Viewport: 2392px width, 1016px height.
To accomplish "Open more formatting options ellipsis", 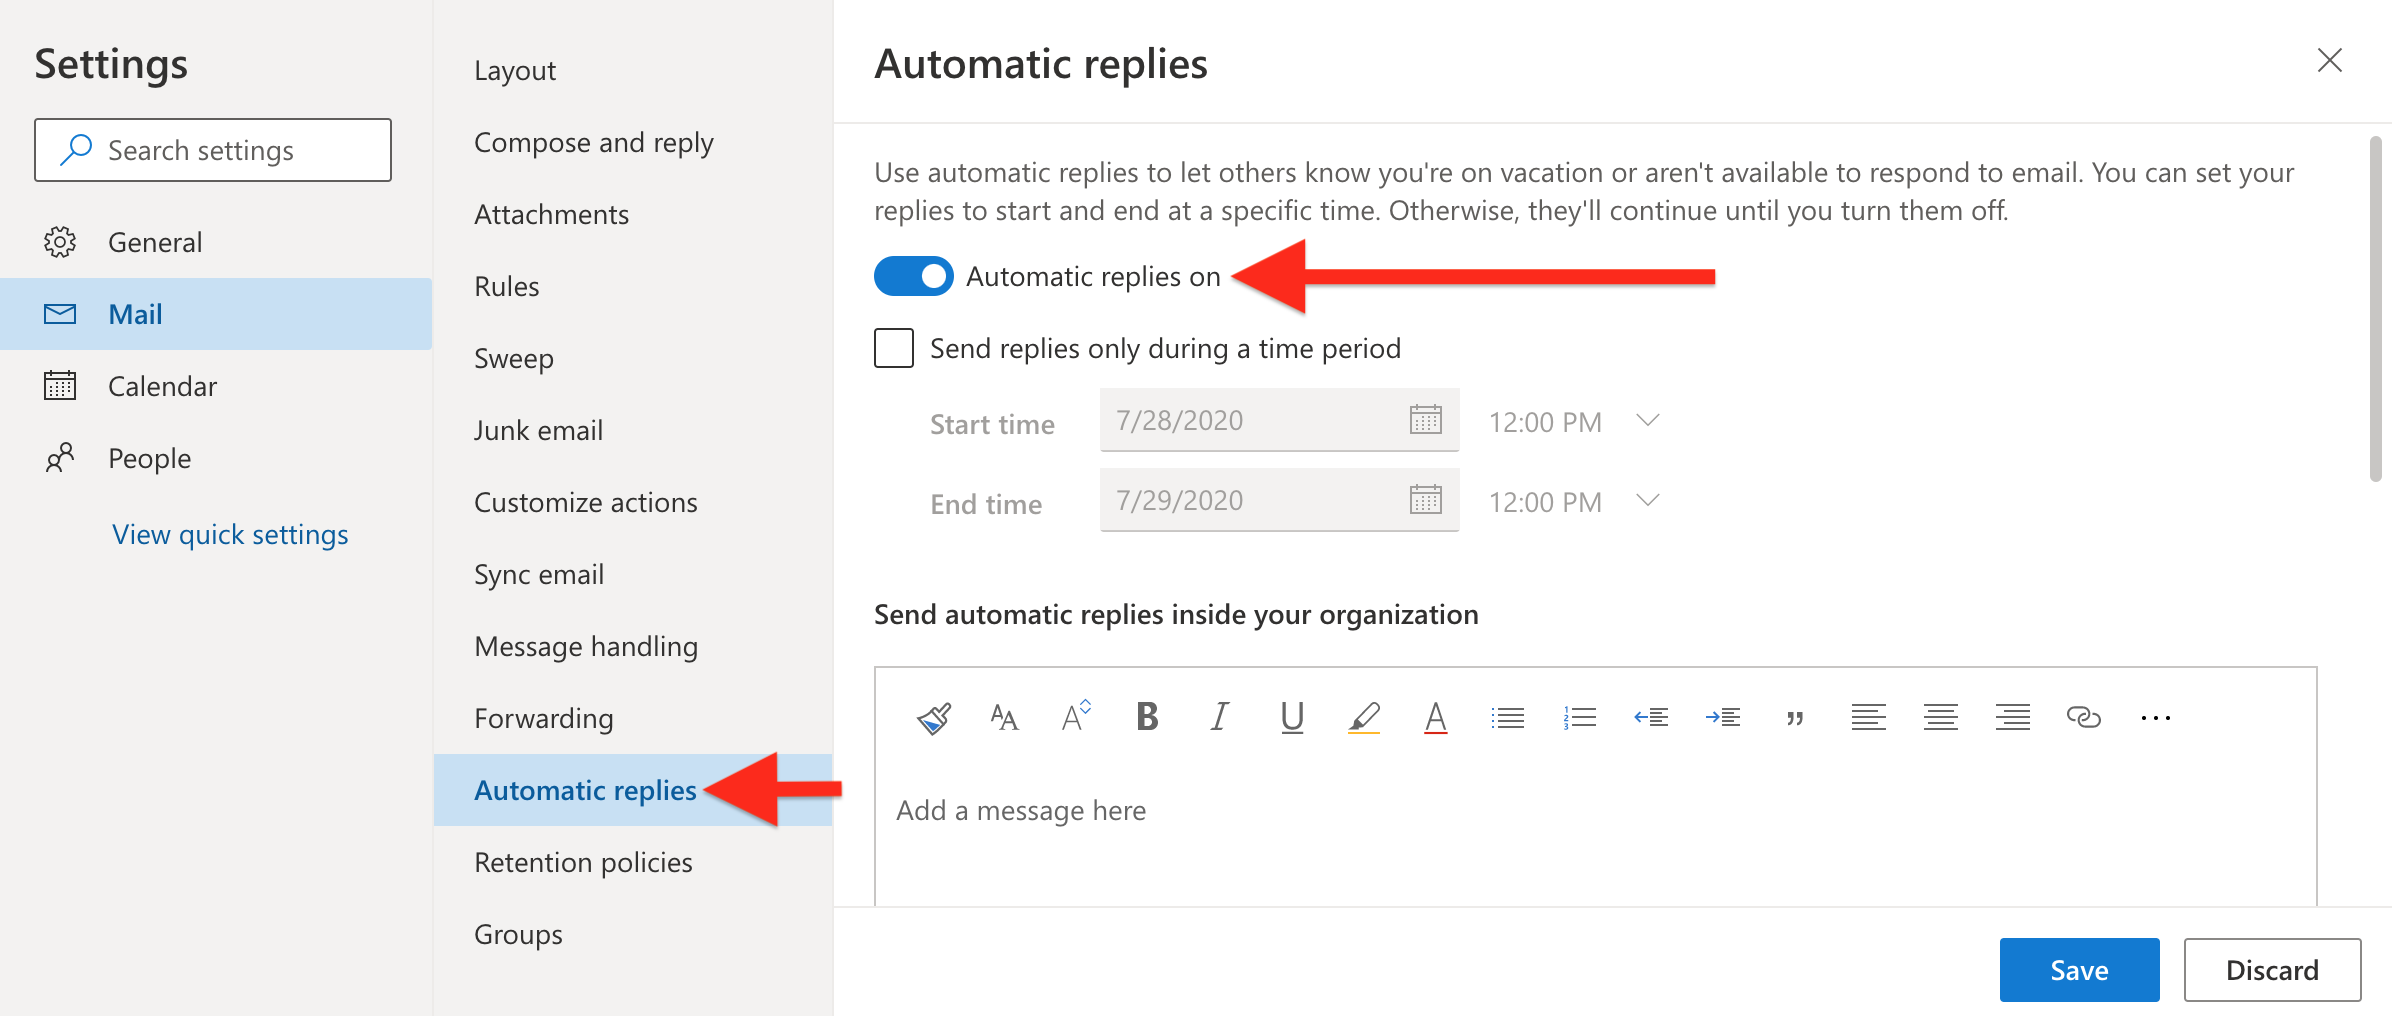I will 2155,718.
